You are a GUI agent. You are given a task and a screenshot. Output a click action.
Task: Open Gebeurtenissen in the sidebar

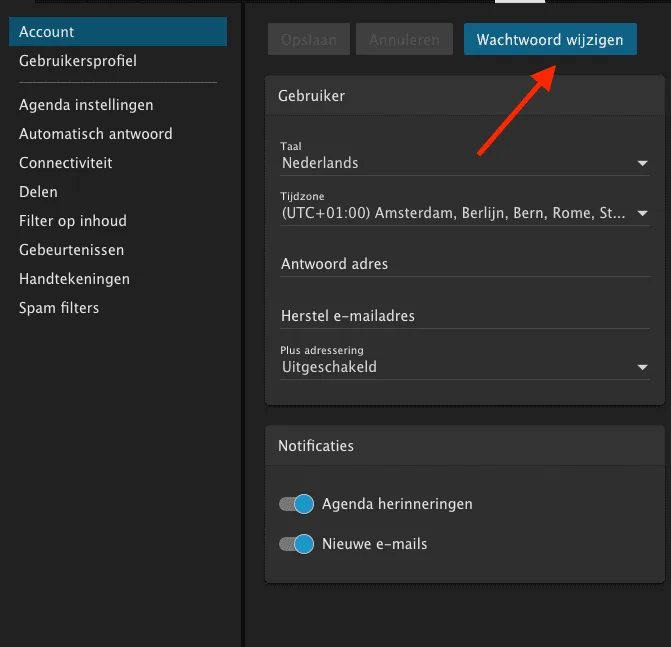pyautogui.click(x=71, y=250)
